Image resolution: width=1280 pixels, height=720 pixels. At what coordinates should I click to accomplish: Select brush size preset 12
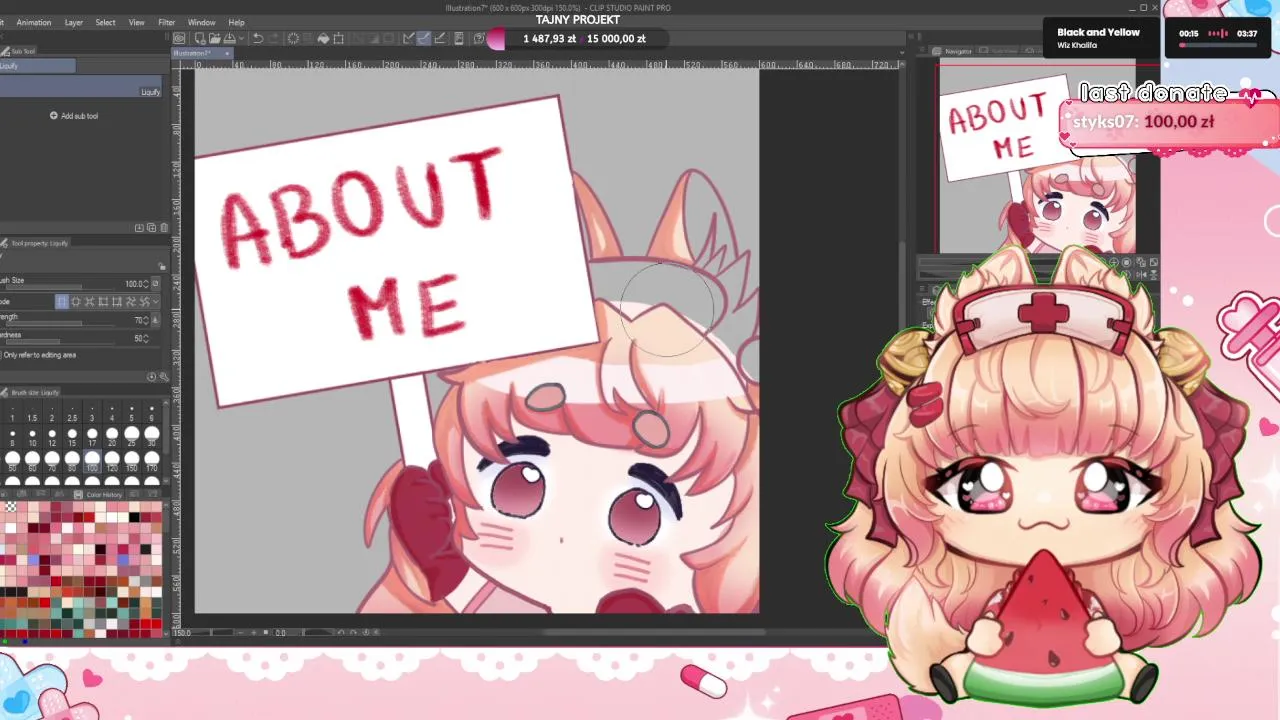tap(52, 436)
